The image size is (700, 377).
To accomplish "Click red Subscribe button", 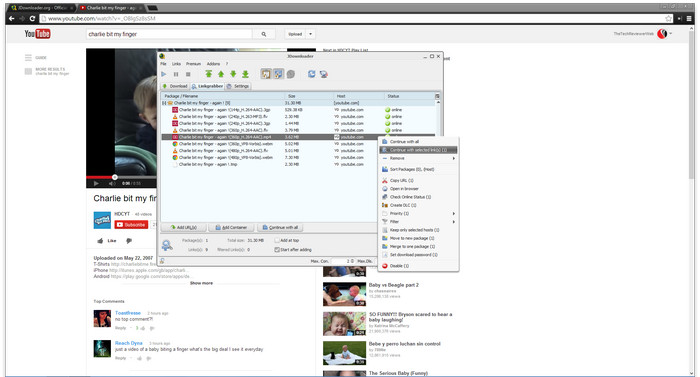I will coord(131,225).
